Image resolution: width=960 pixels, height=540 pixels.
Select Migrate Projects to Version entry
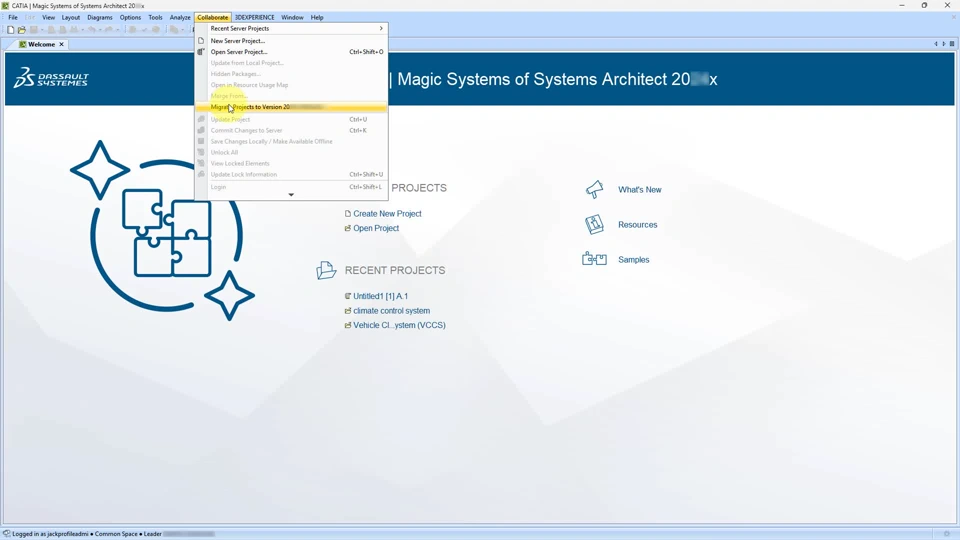(x=291, y=107)
